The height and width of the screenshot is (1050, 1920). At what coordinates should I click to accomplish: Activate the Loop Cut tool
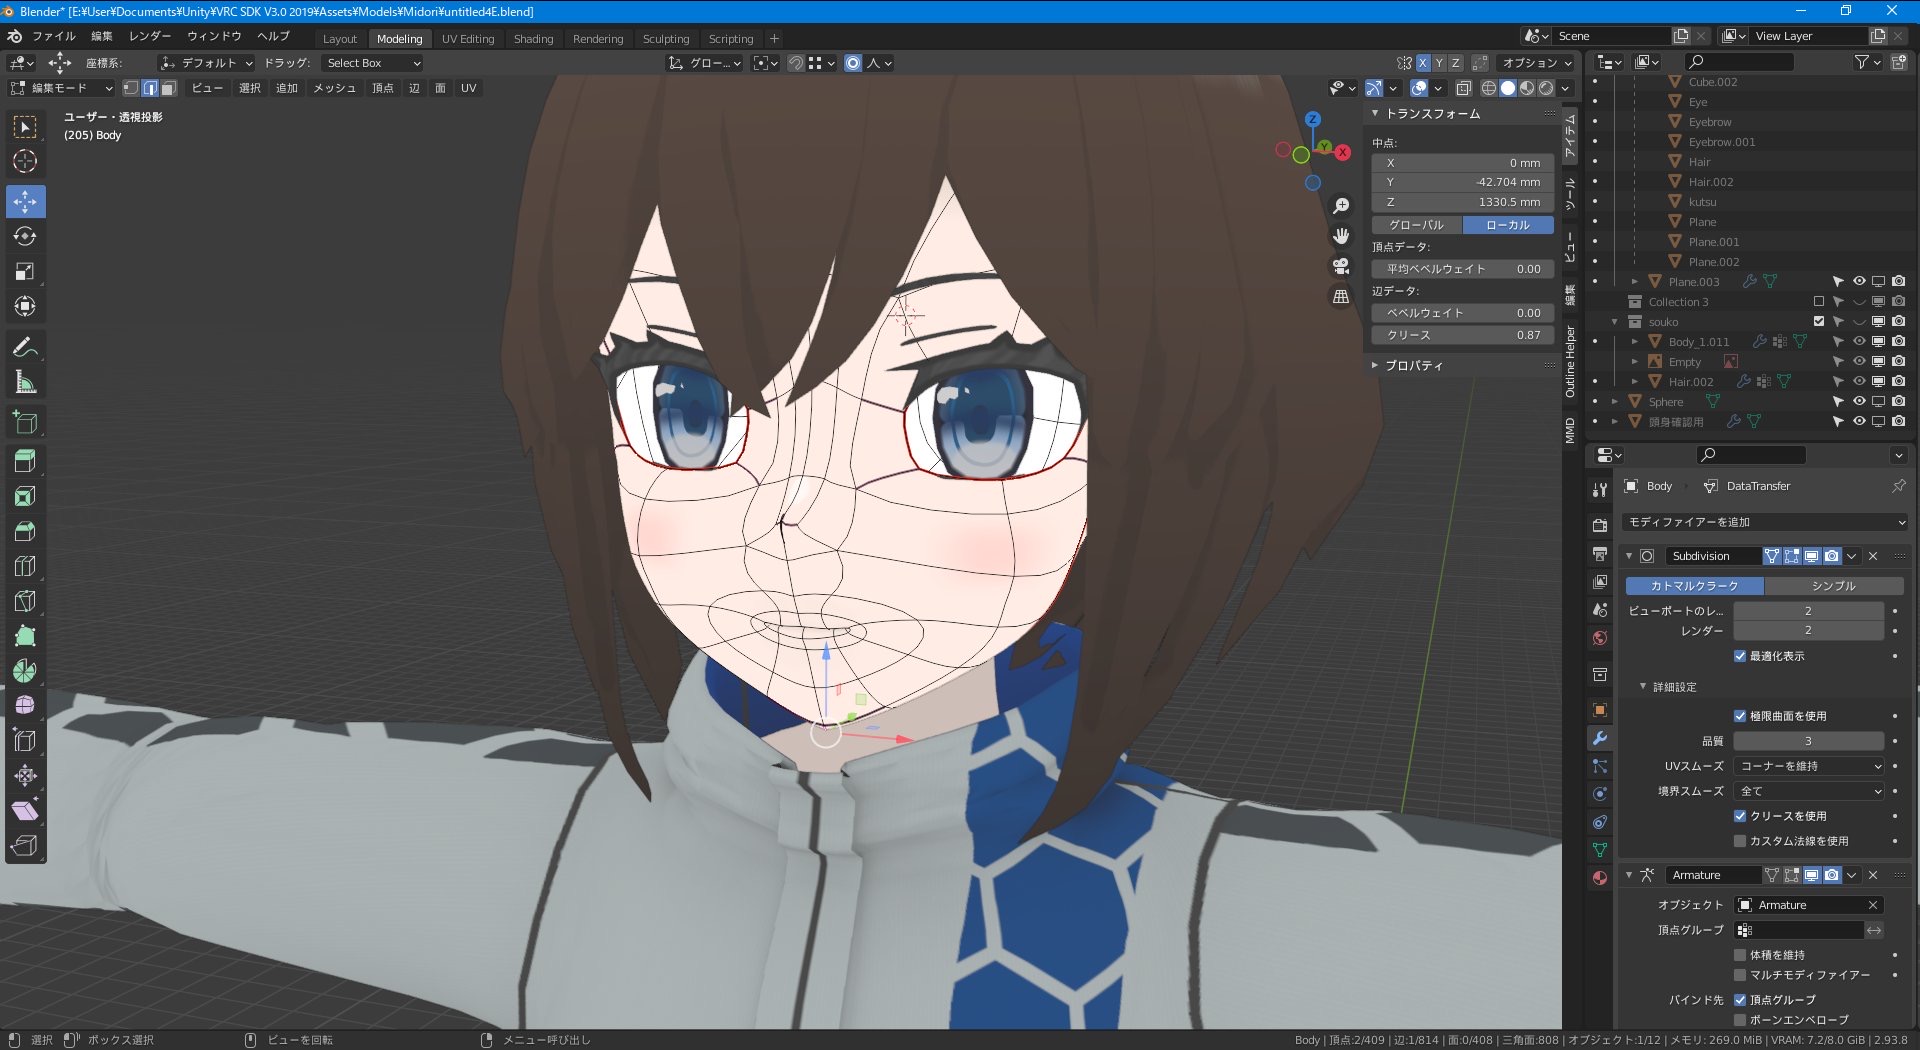coord(25,566)
